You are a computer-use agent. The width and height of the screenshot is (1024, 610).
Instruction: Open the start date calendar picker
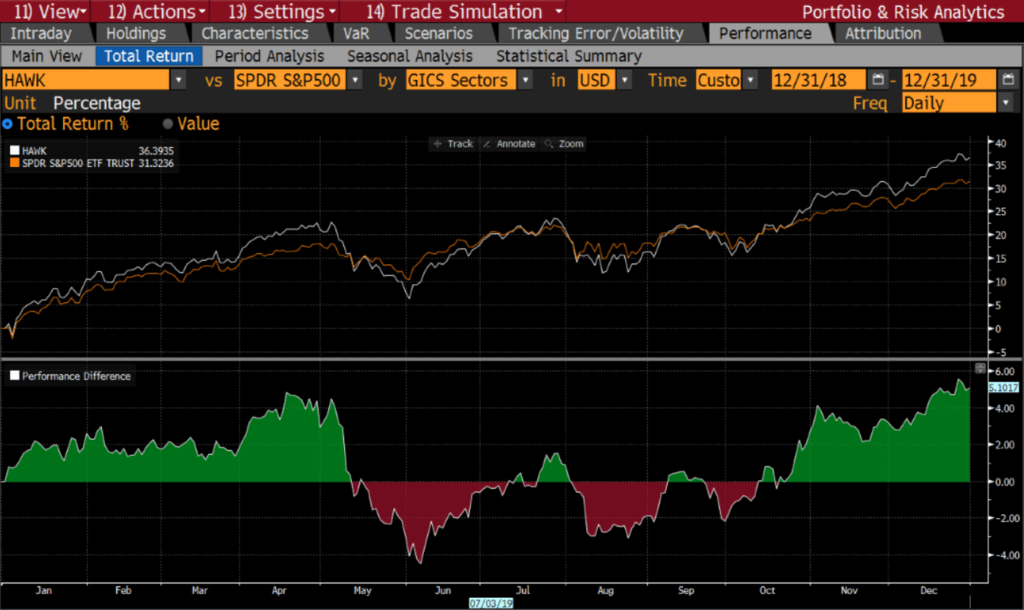click(x=878, y=80)
